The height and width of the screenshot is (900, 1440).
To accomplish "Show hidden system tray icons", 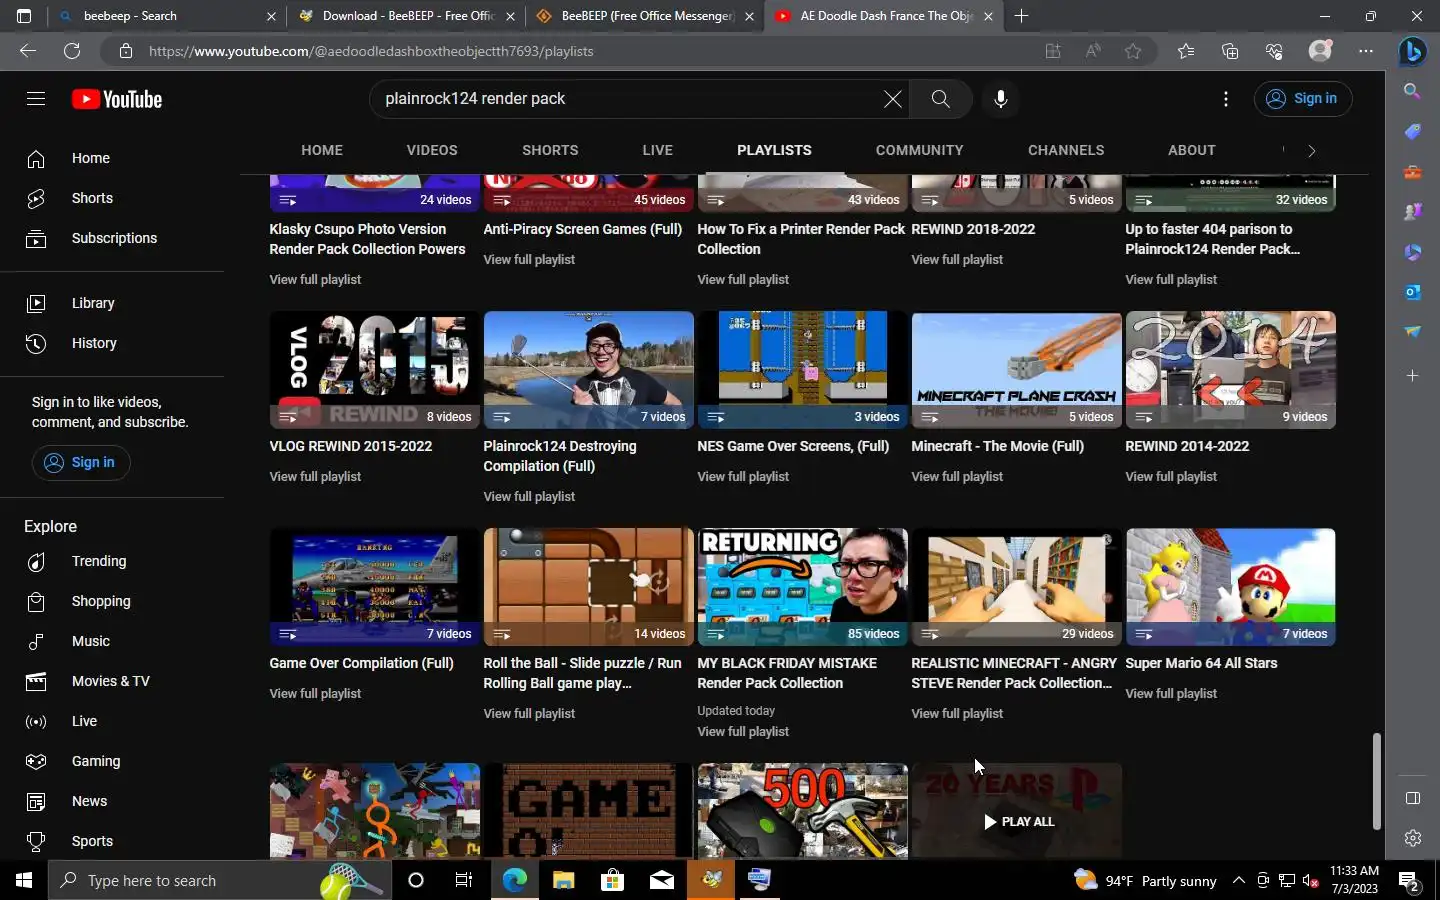I will [x=1238, y=881].
